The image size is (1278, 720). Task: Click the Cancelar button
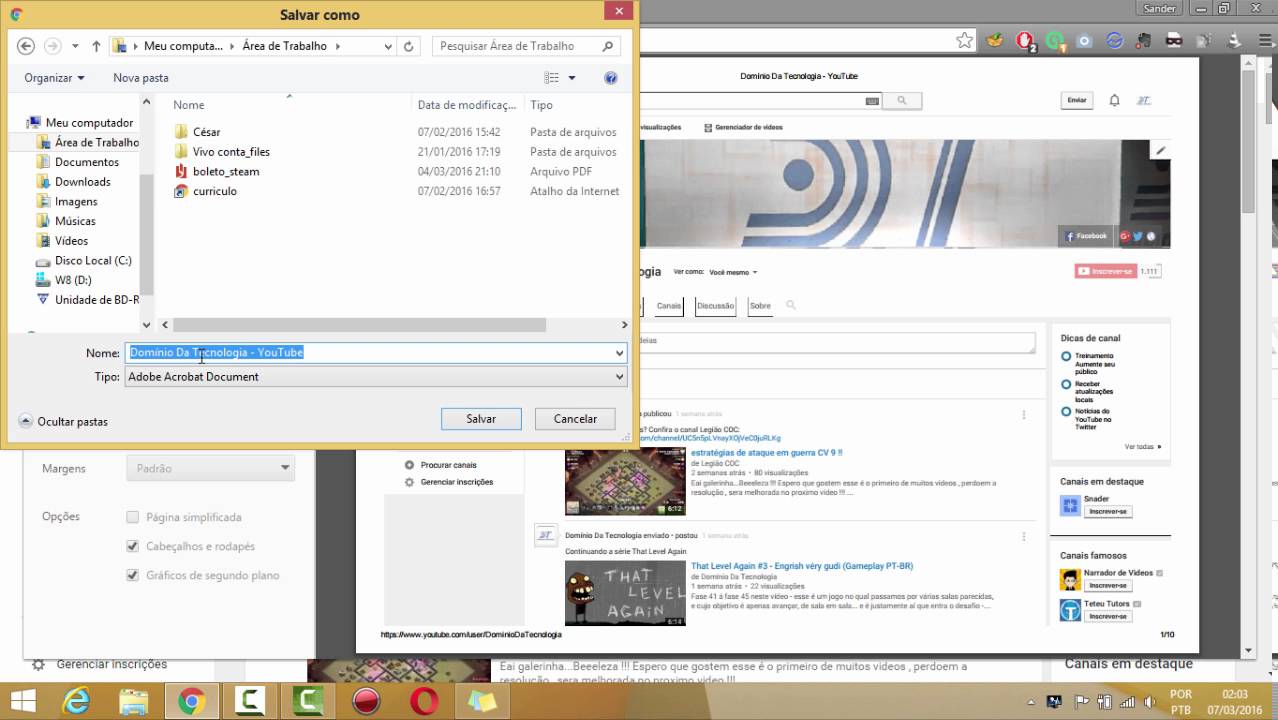[575, 419]
